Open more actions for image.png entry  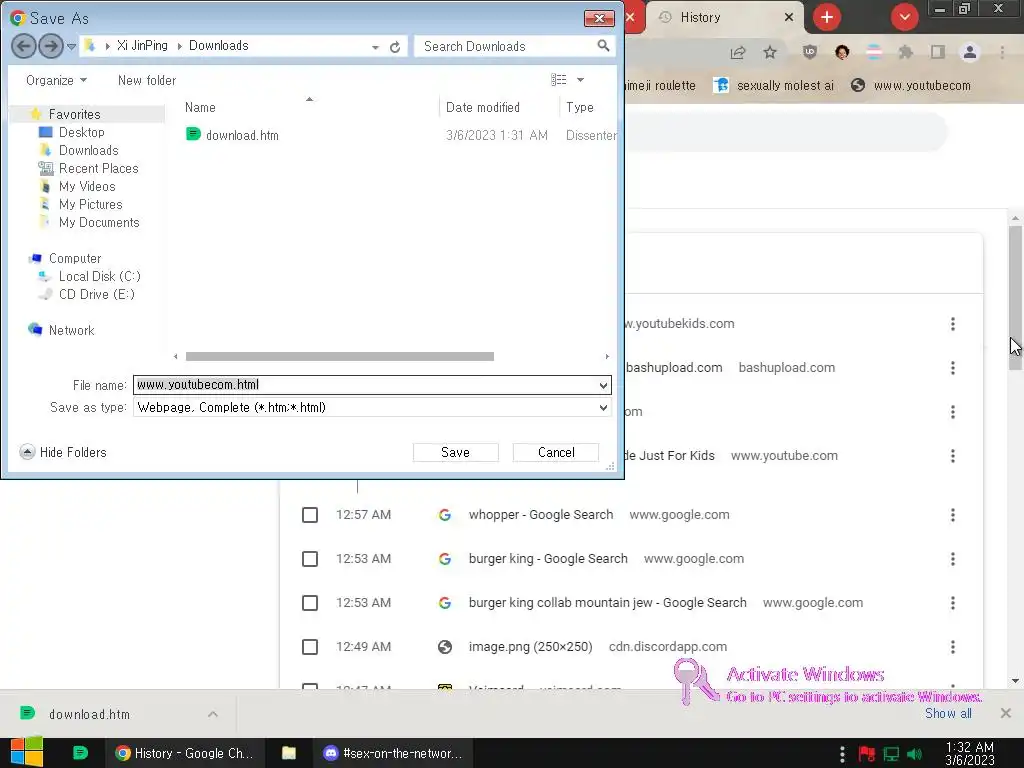[953, 647]
